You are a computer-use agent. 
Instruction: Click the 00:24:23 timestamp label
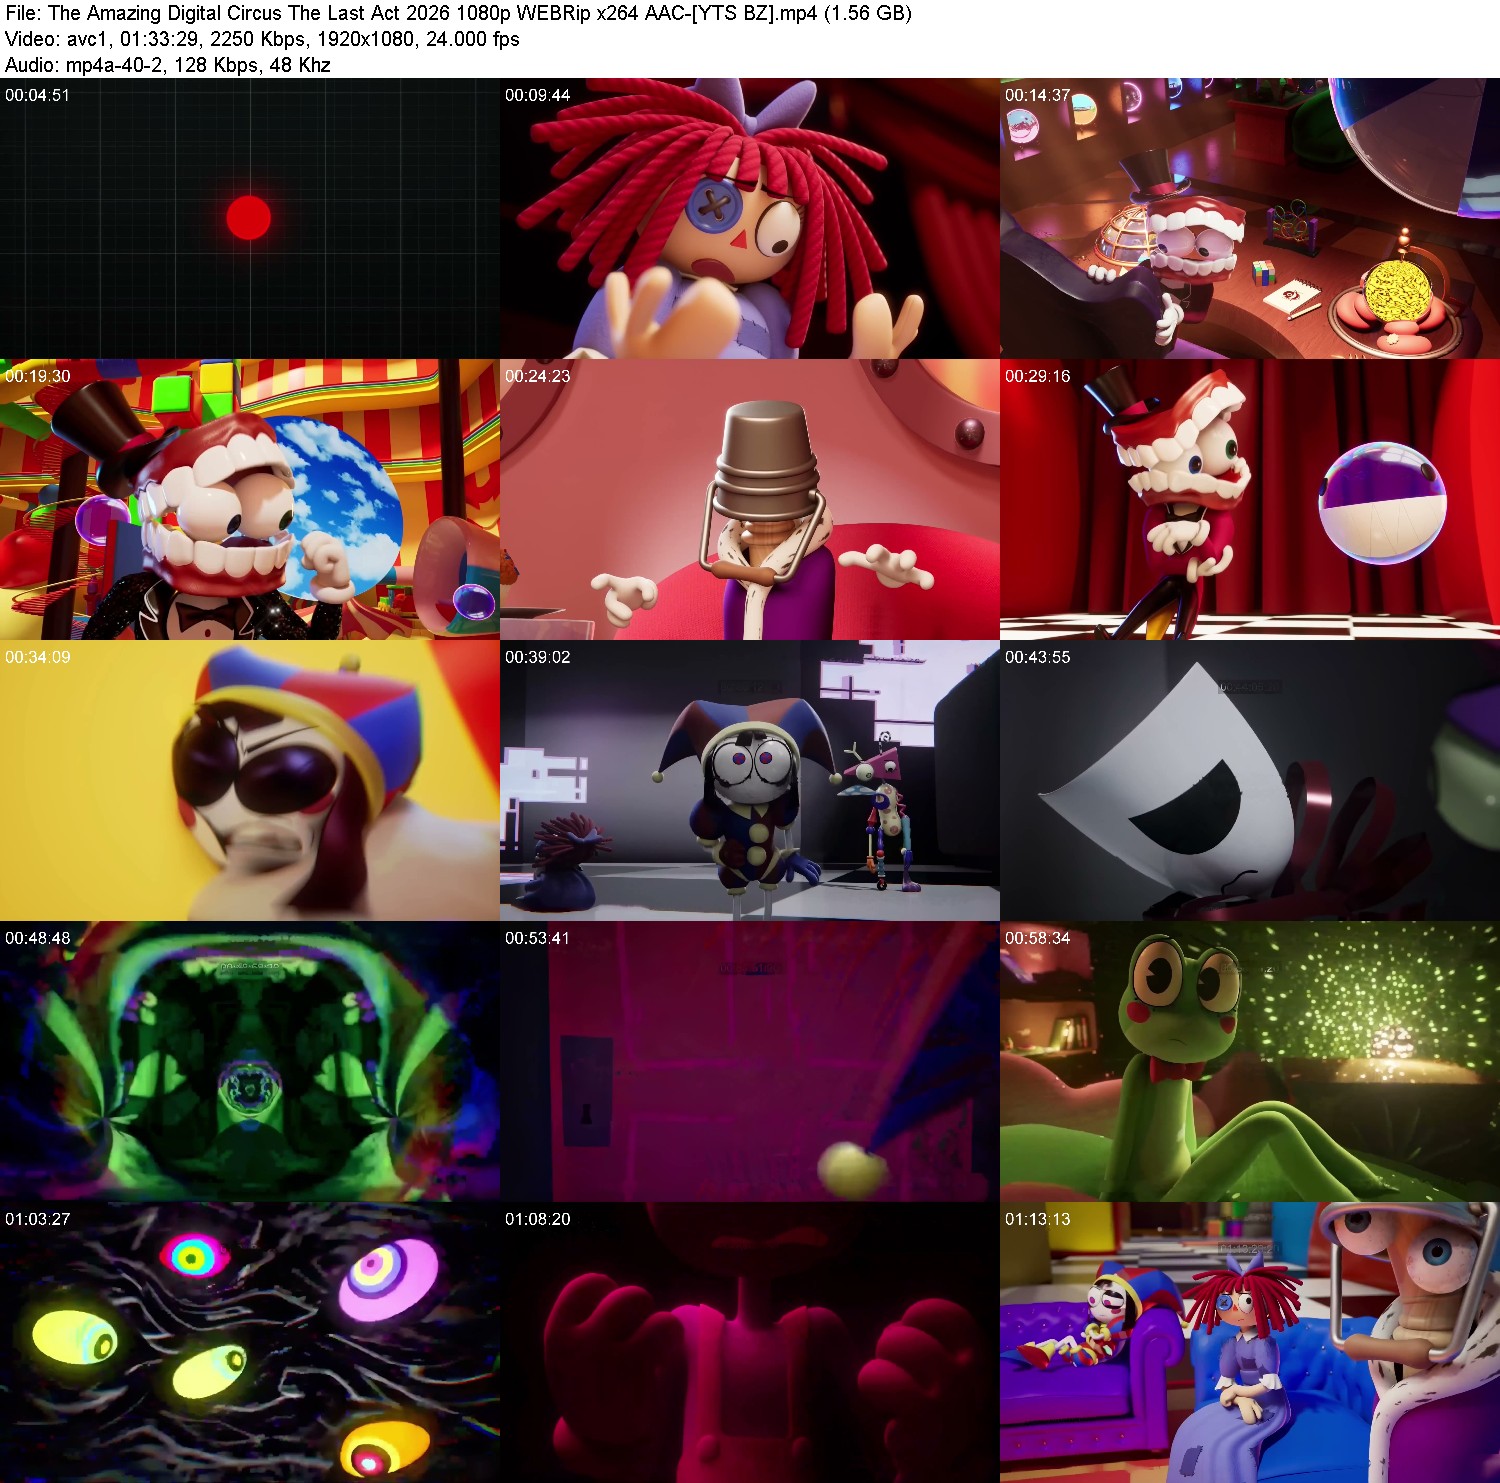(x=537, y=376)
